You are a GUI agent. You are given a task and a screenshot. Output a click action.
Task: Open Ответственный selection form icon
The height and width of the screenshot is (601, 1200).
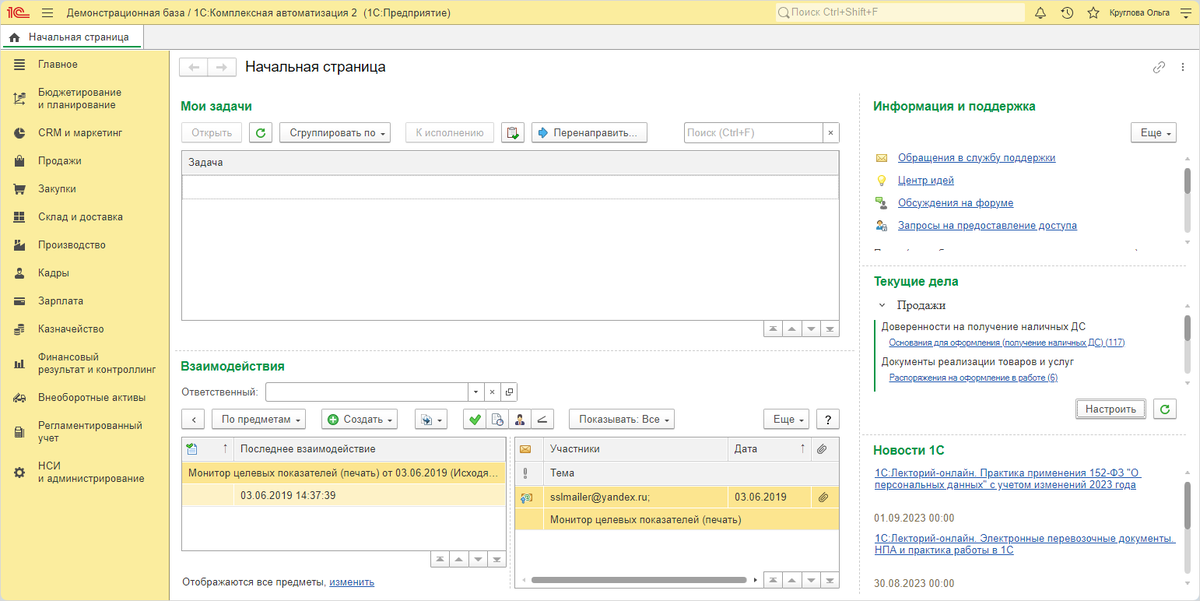click(508, 392)
